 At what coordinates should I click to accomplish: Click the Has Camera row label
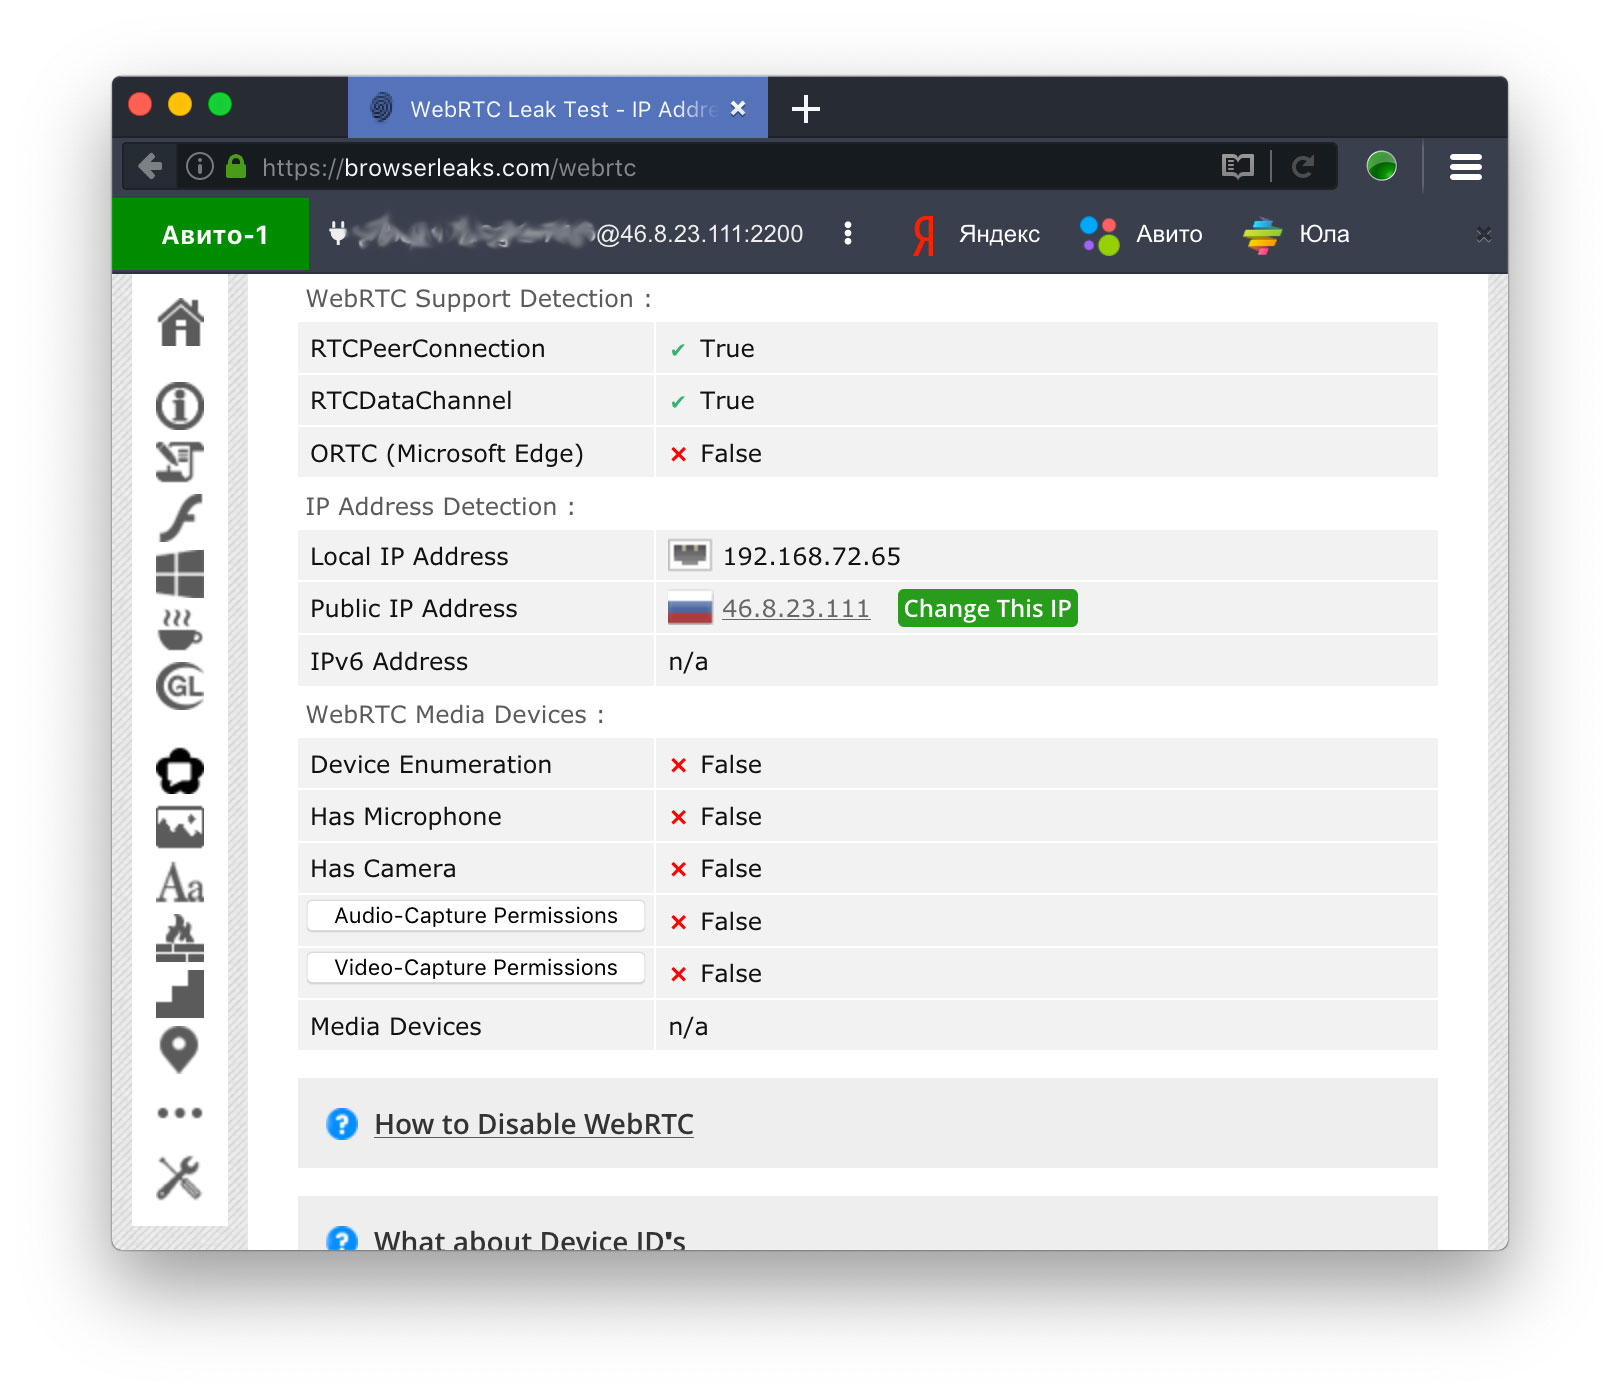(x=383, y=868)
